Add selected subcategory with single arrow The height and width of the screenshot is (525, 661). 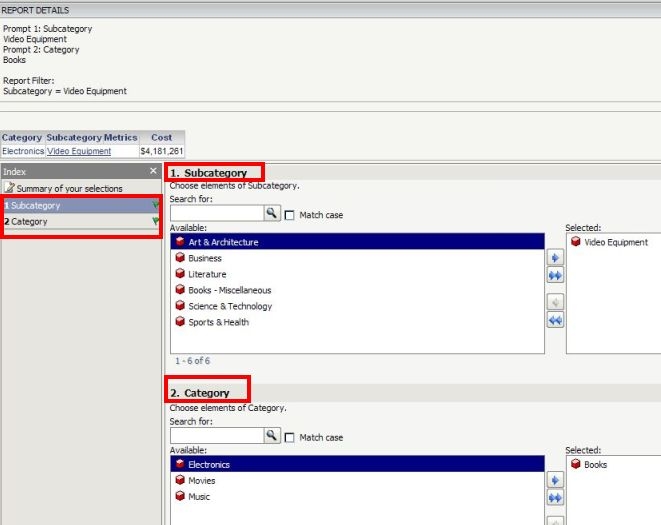555,258
